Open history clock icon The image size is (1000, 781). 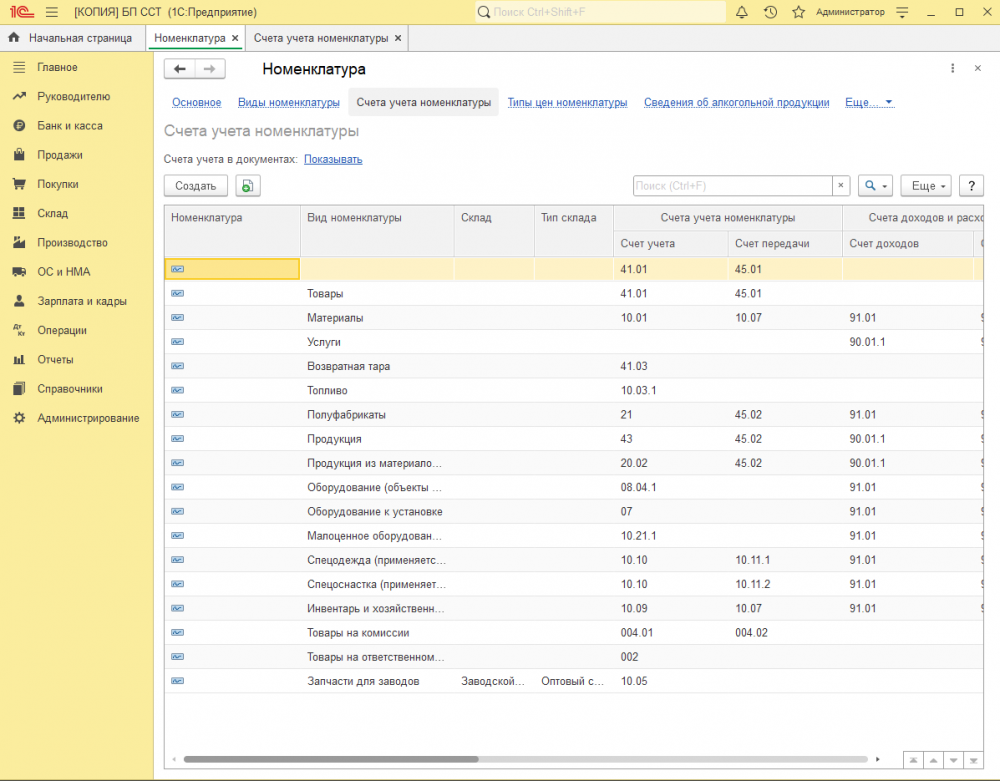770,12
